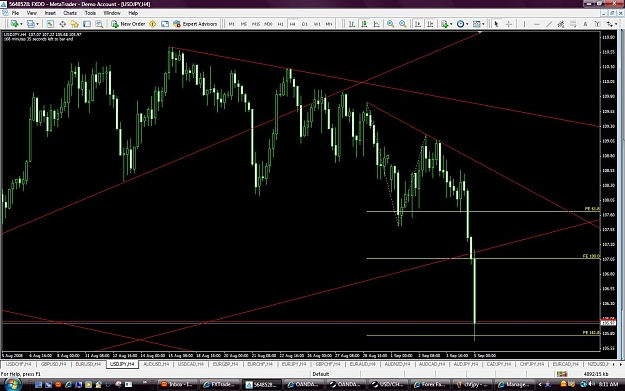Screen dimensions: 625x391
Task: Open the New Chart toolbar icon
Action: tap(14, 24)
